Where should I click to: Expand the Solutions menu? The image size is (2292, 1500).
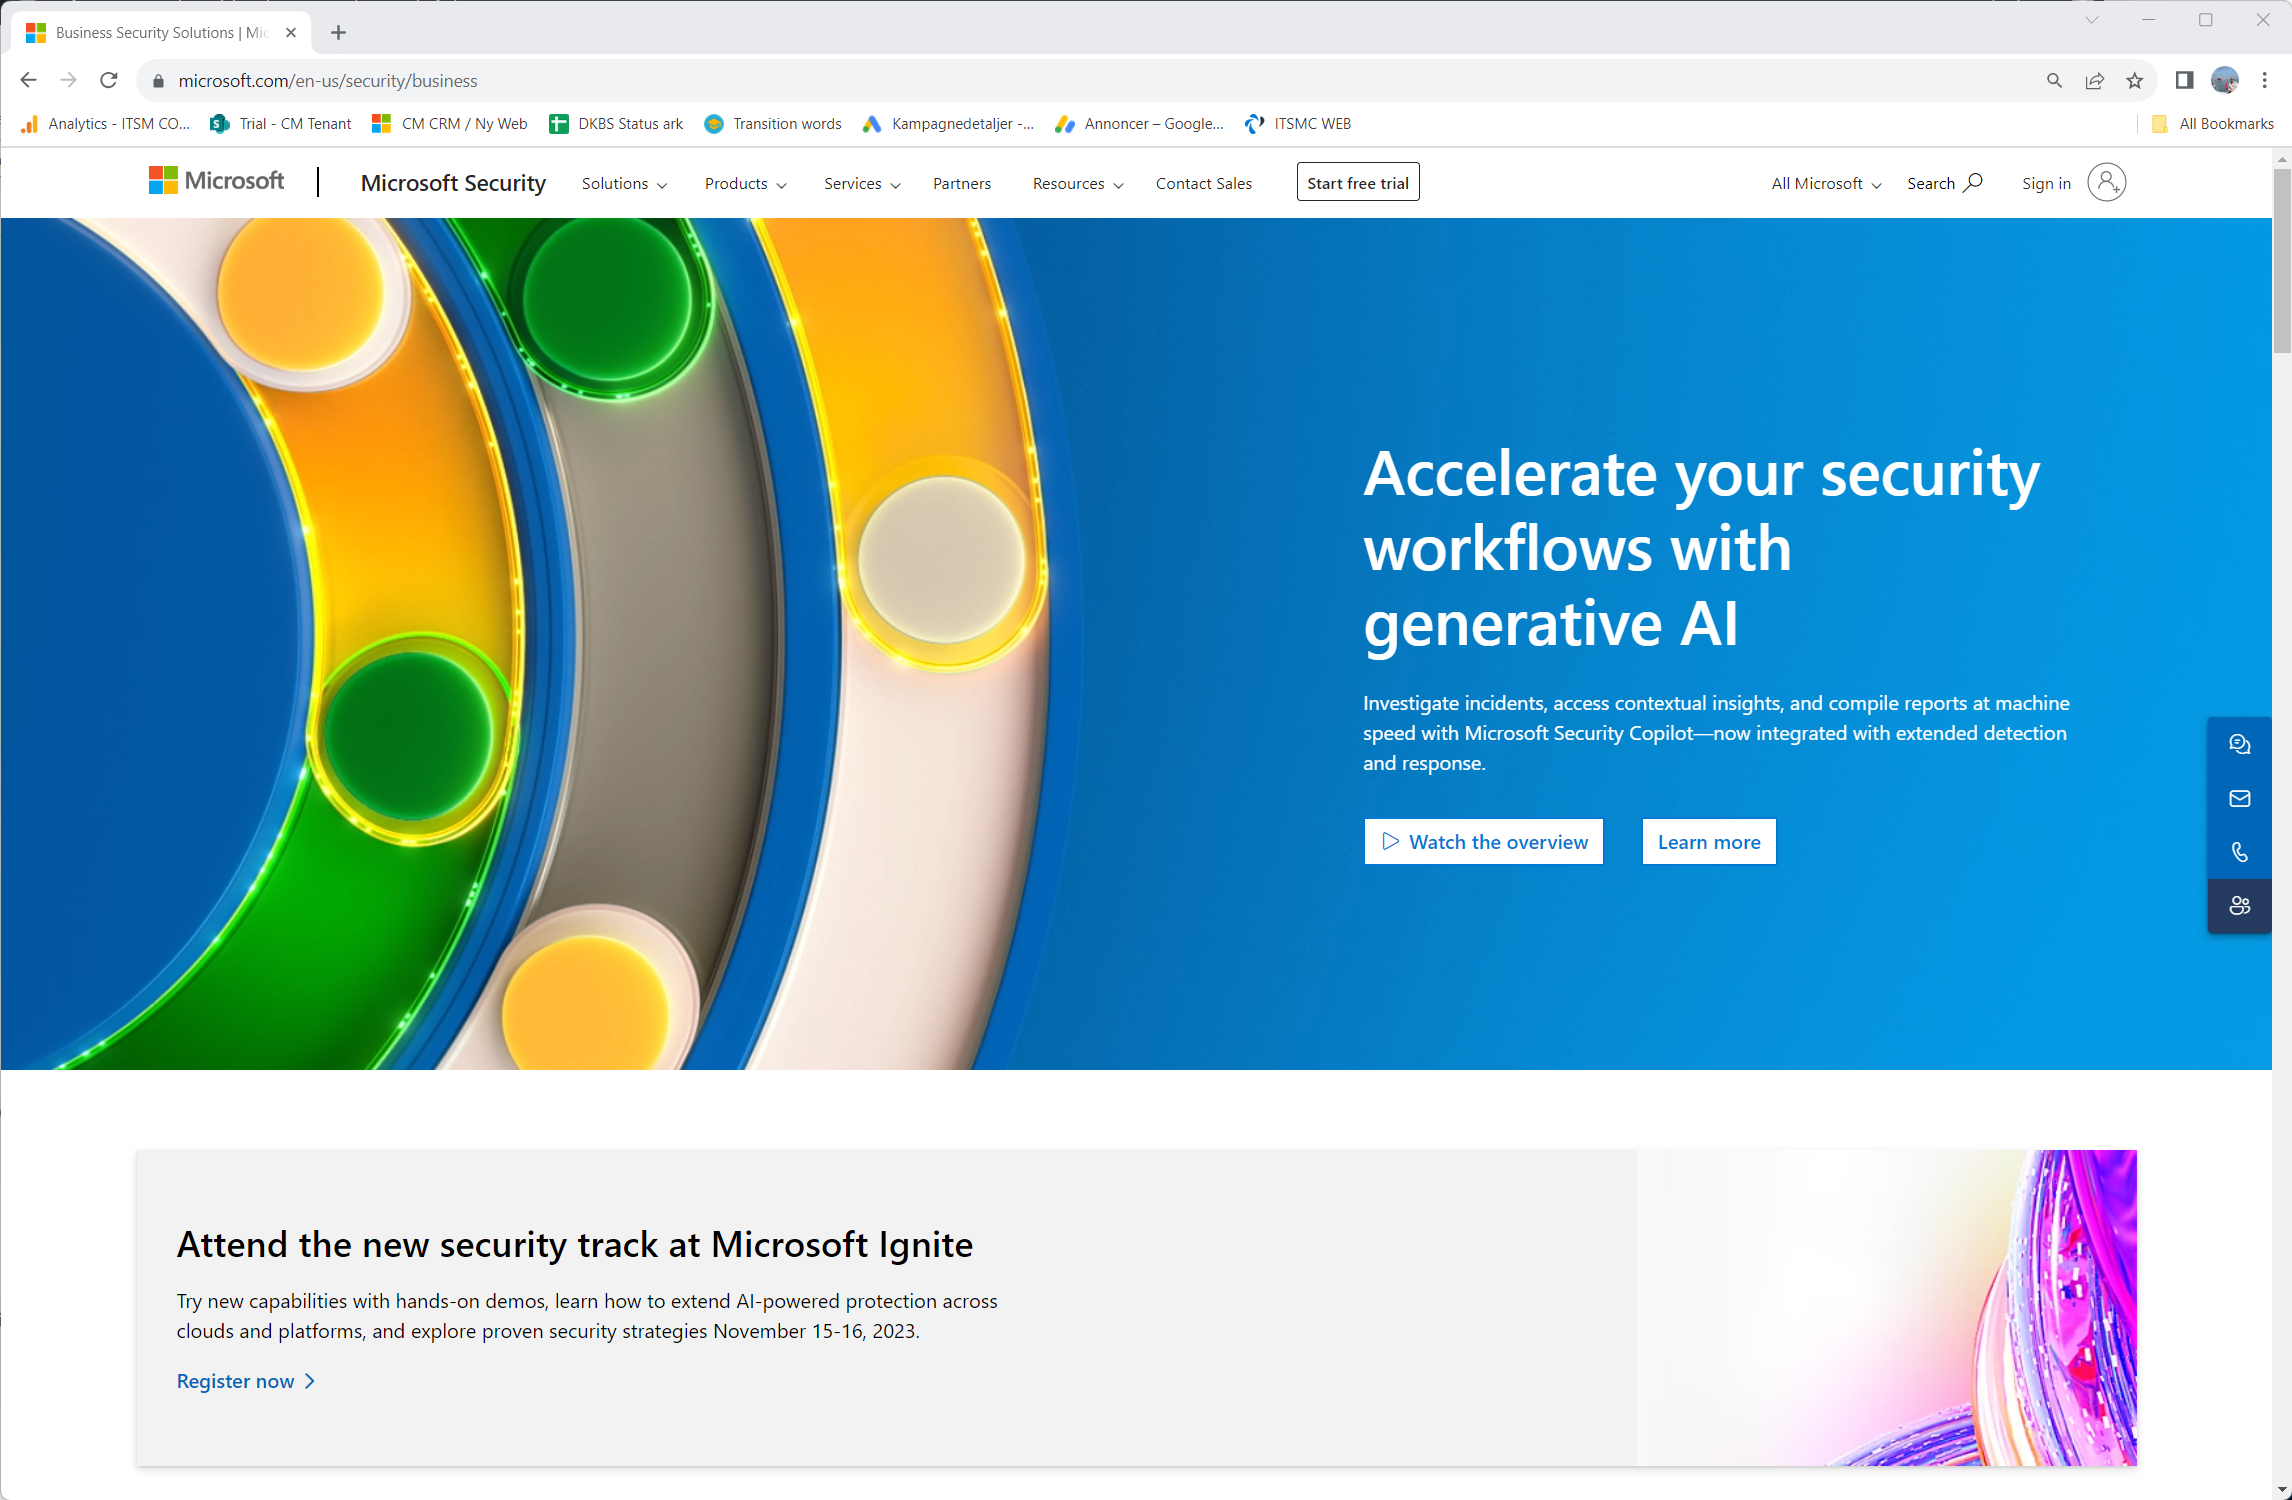click(625, 184)
